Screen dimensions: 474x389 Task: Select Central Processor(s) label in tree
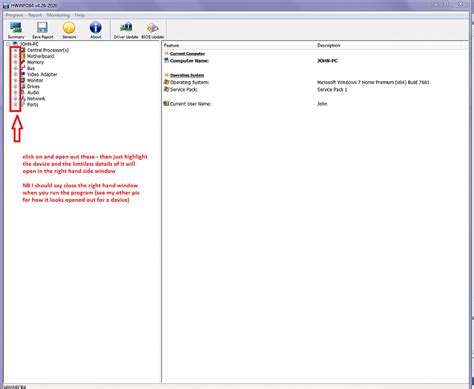click(48, 50)
